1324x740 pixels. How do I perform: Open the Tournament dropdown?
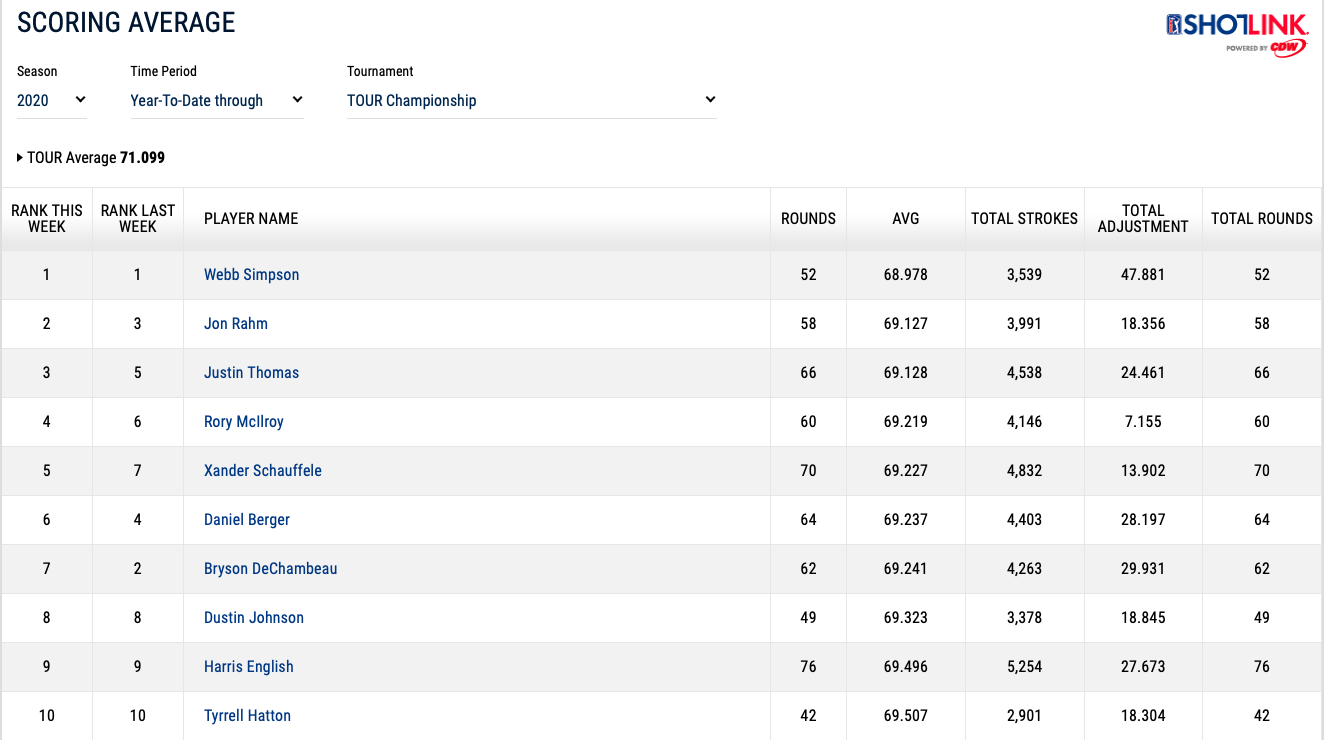coord(531,100)
